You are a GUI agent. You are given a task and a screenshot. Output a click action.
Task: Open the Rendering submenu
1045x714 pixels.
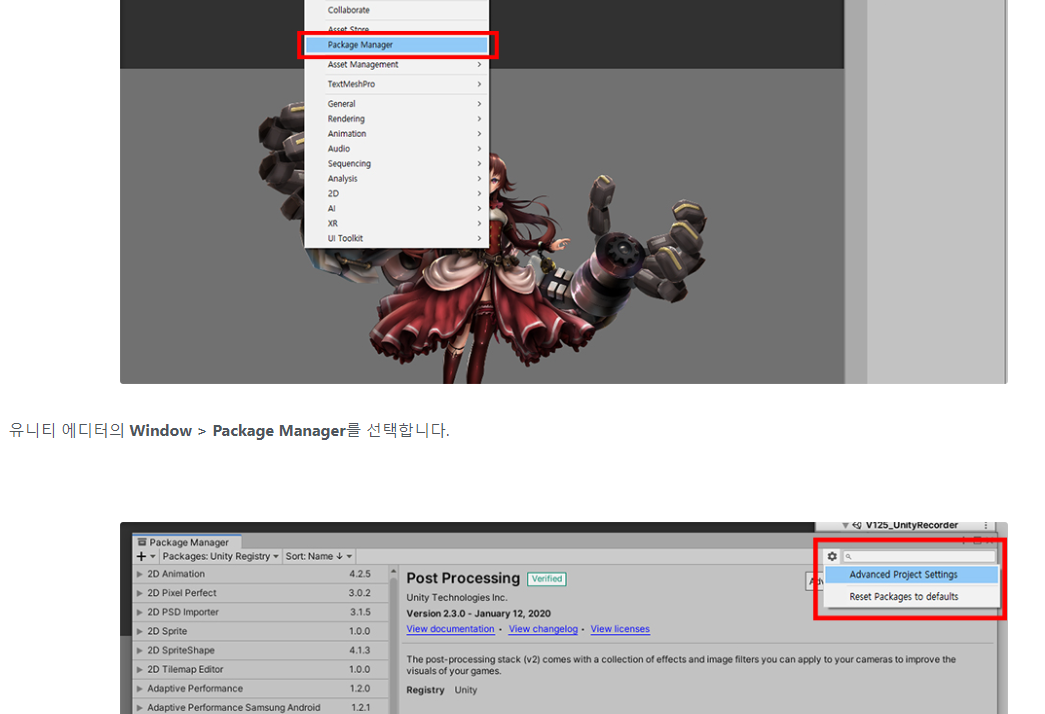[397, 119]
